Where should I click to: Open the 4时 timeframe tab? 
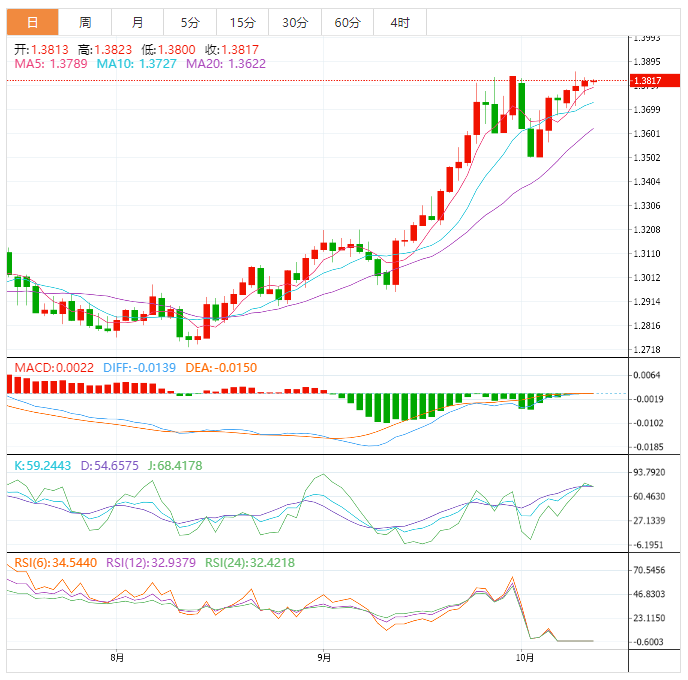pyautogui.click(x=400, y=22)
